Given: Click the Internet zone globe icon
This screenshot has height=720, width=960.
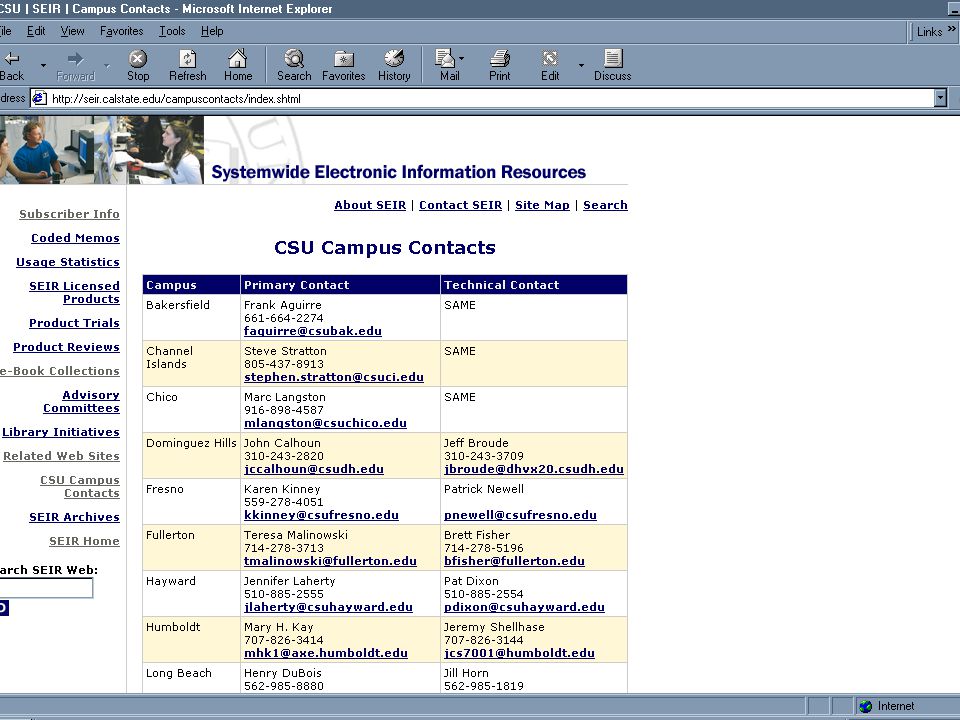Looking at the screenshot, I should pos(865,706).
